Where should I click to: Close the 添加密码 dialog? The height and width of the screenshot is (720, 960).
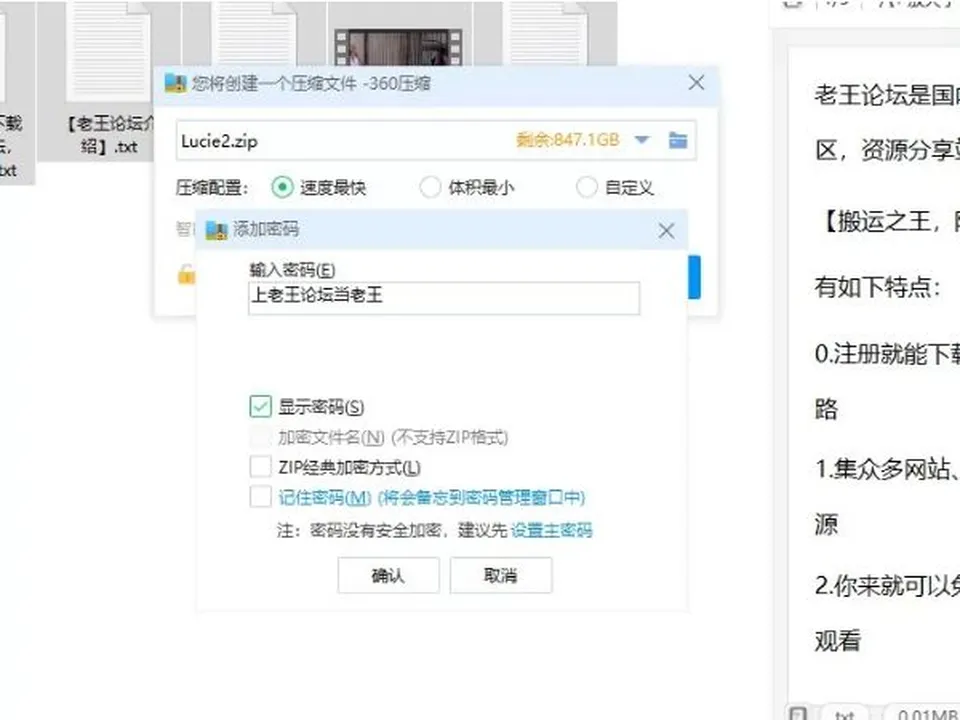[666, 231]
